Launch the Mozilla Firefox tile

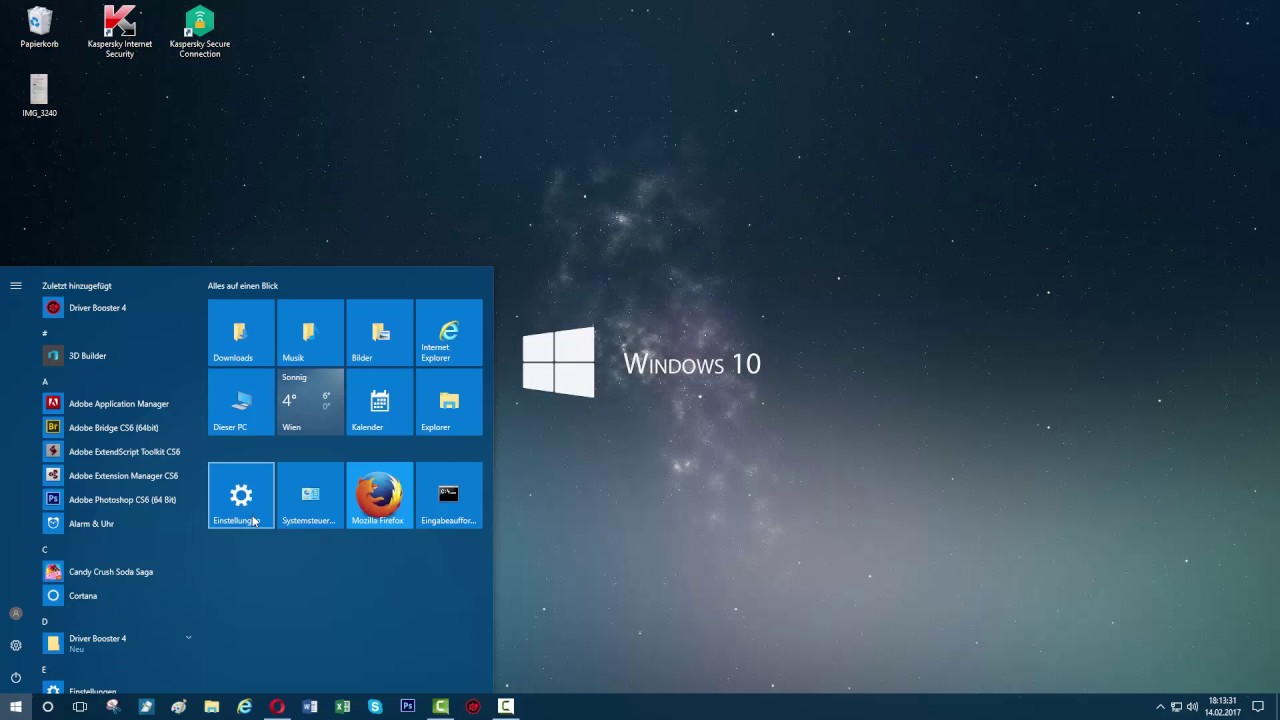379,496
